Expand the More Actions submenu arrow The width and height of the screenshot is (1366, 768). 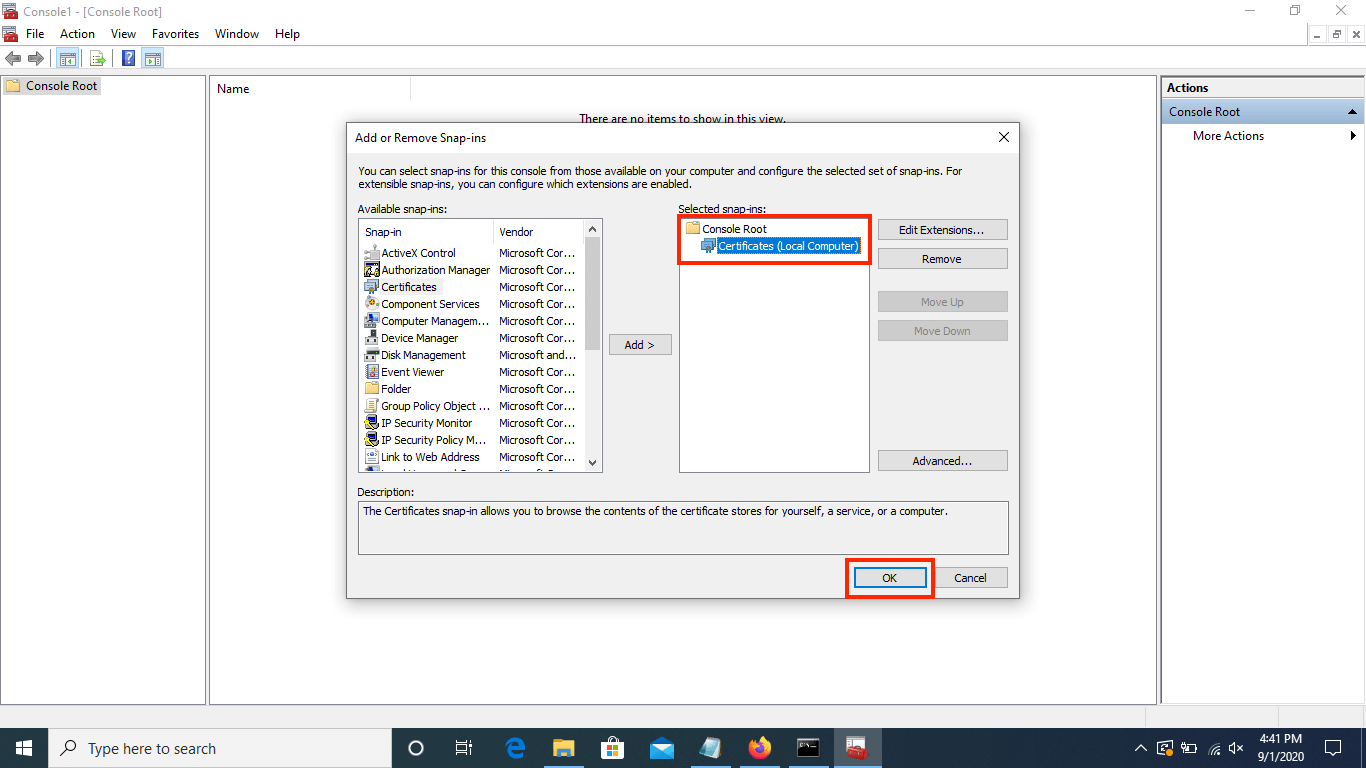pyautogui.click(x=1353, y=136)
